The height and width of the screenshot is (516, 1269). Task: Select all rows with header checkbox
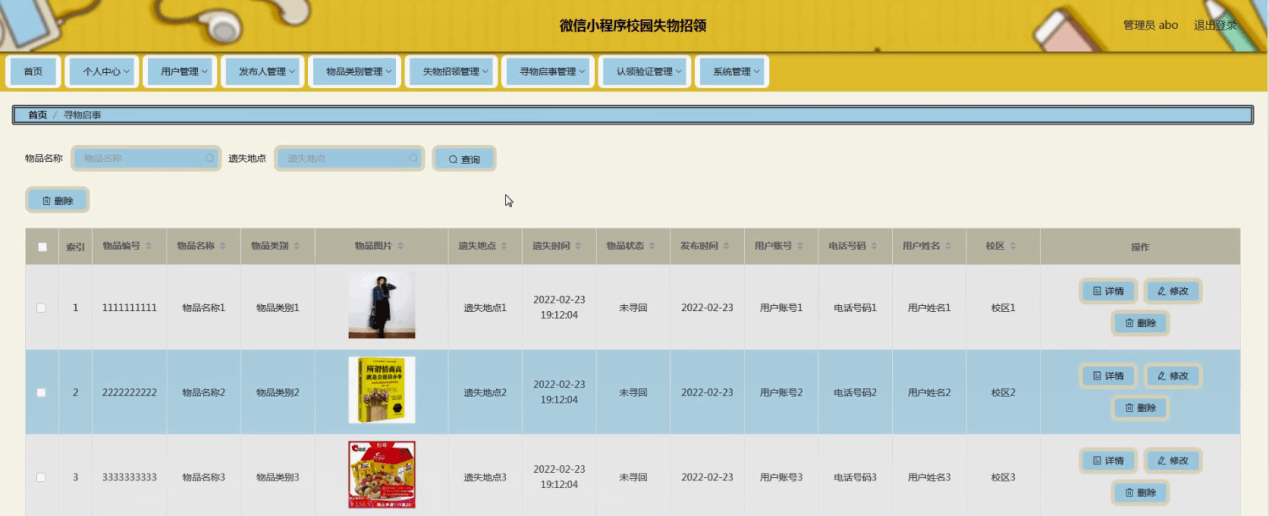[x=42, y=247]
